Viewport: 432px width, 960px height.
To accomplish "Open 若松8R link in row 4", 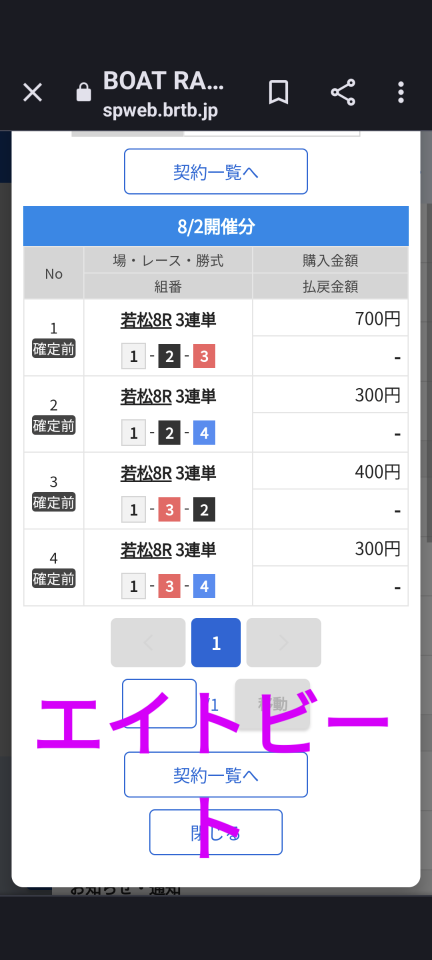I will [146, 549].
